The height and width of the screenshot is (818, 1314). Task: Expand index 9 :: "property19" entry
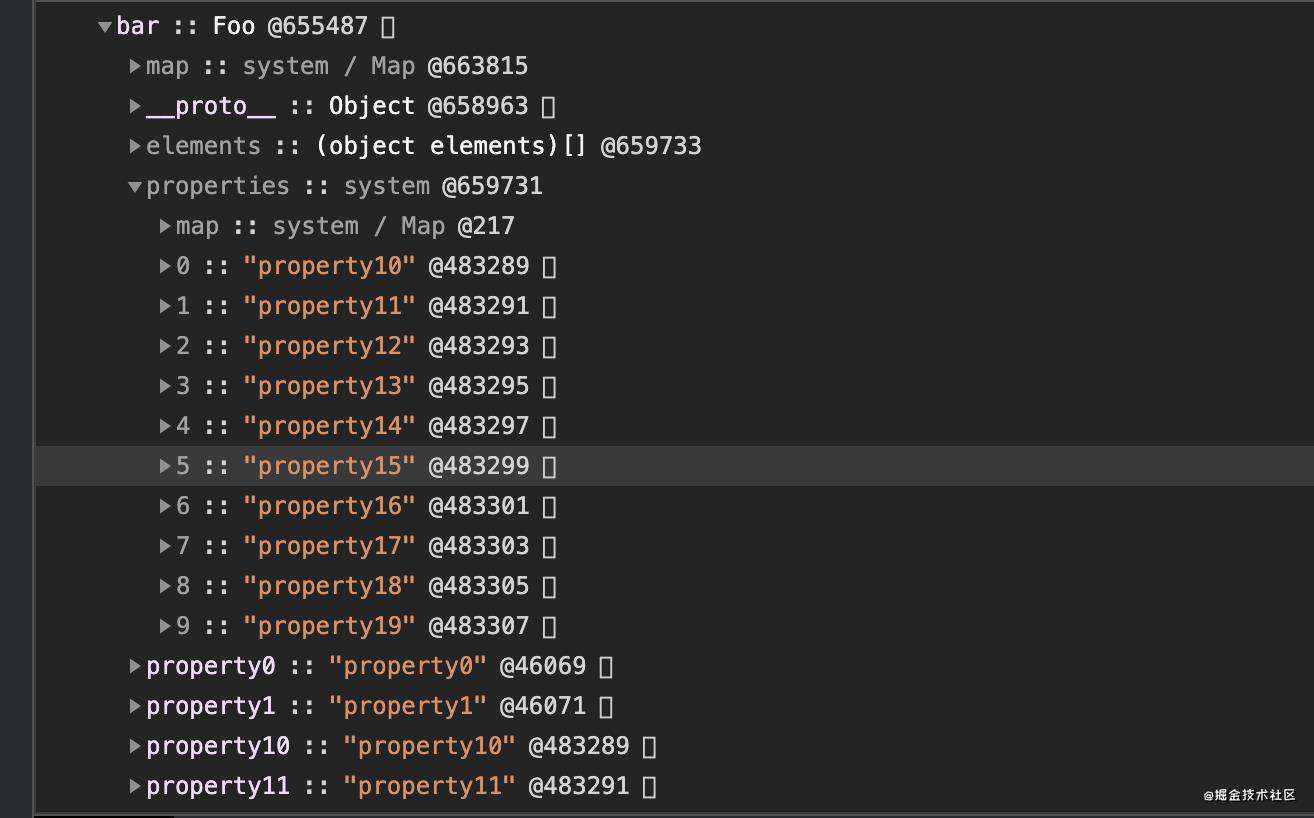tap(165, 626)
